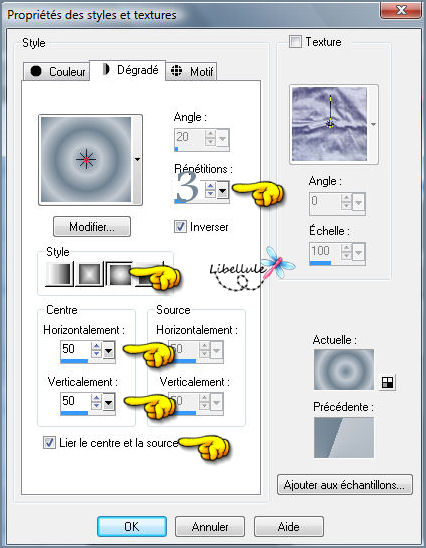Viewport: 426px width, 548px height.
Task: Toggle the Inverser checkbox
Action: 180,227
